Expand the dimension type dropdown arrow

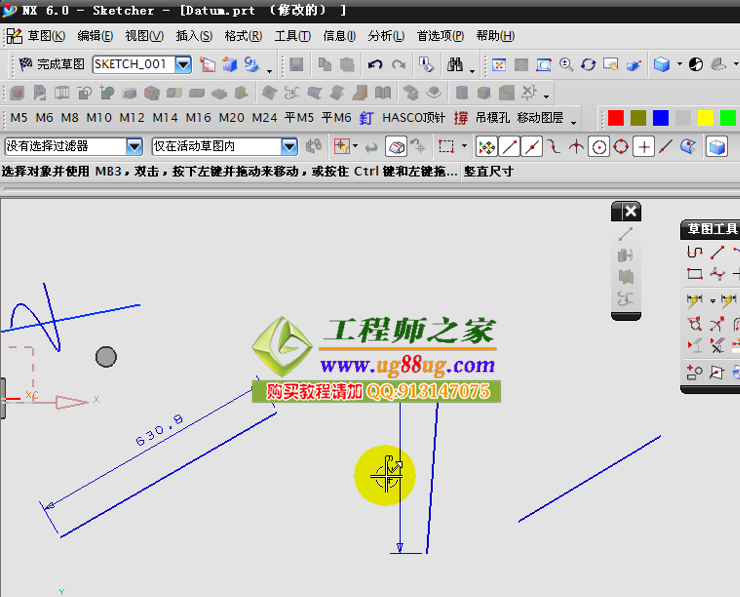tap(711, 300)
